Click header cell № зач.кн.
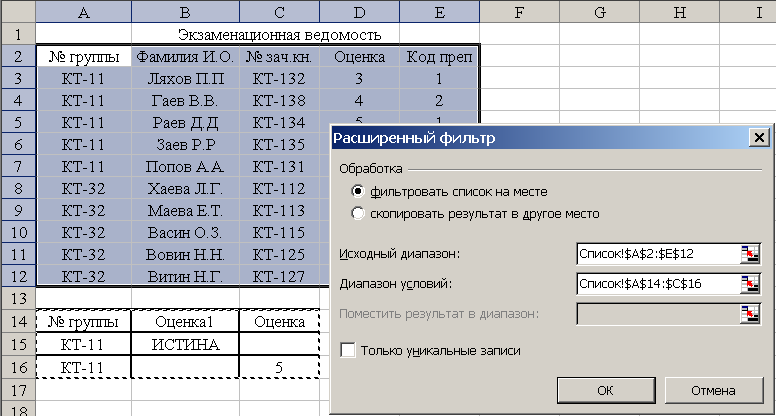This screenshot has height=416, width=776. coord(280,57)
